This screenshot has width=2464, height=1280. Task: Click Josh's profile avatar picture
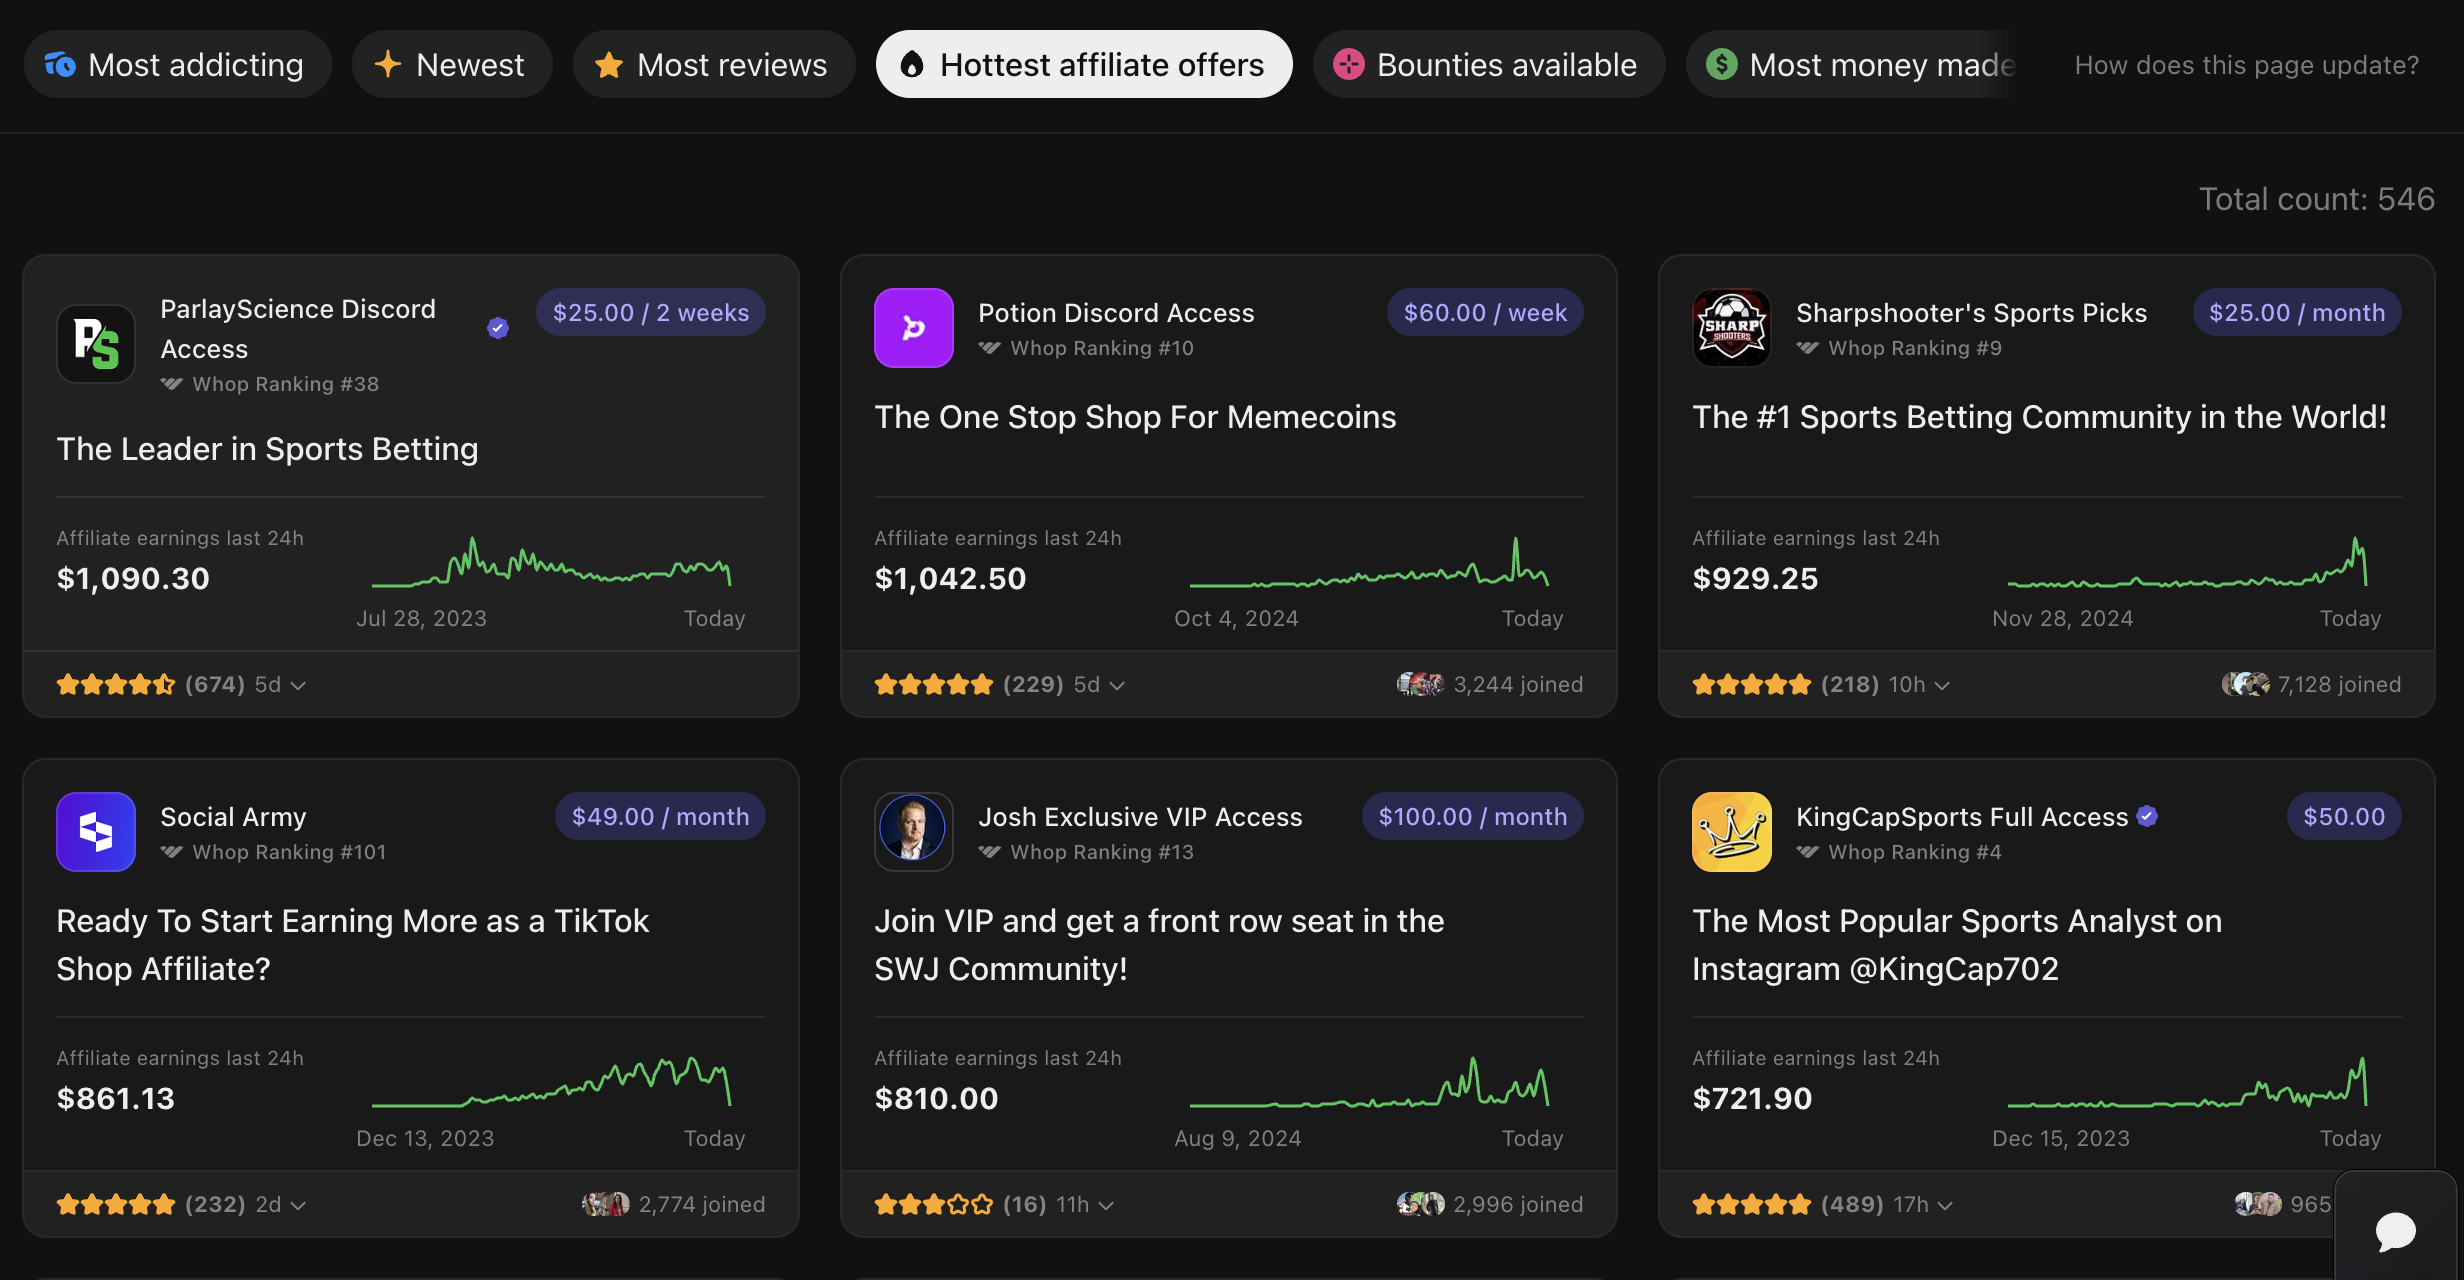pos(913,832)
